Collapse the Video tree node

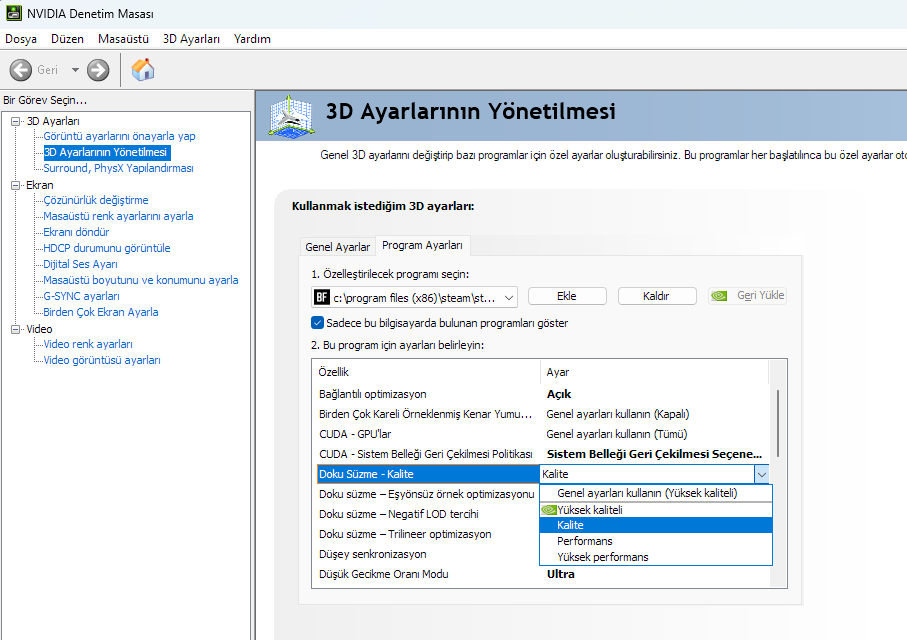(16, 329)
